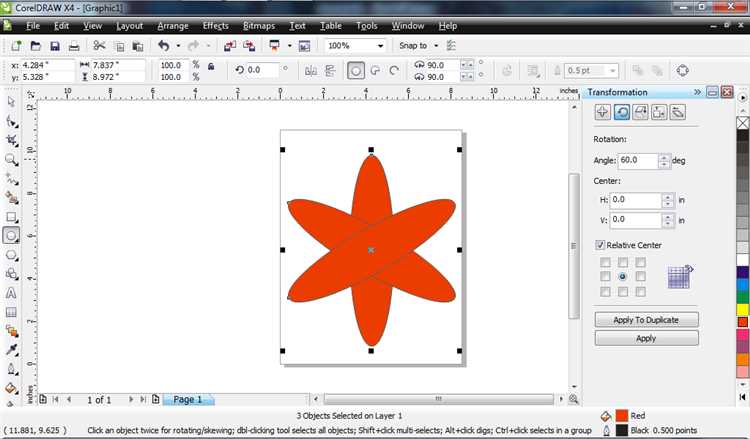This screenshot has height=439, width=750.
Task: Select the Rectangle tool
Action: tap(11, 217)
